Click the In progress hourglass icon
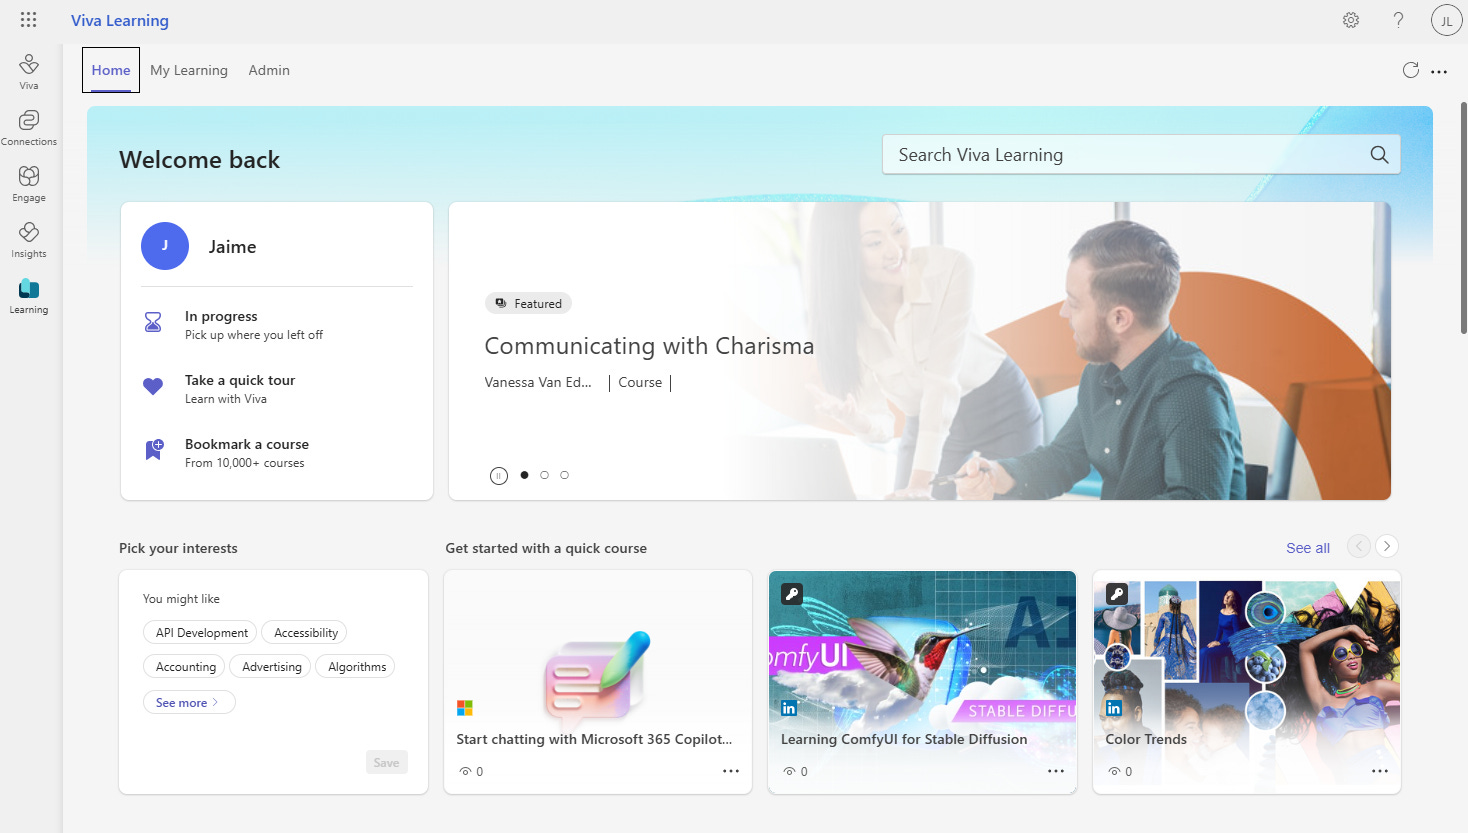 (153, 322)
